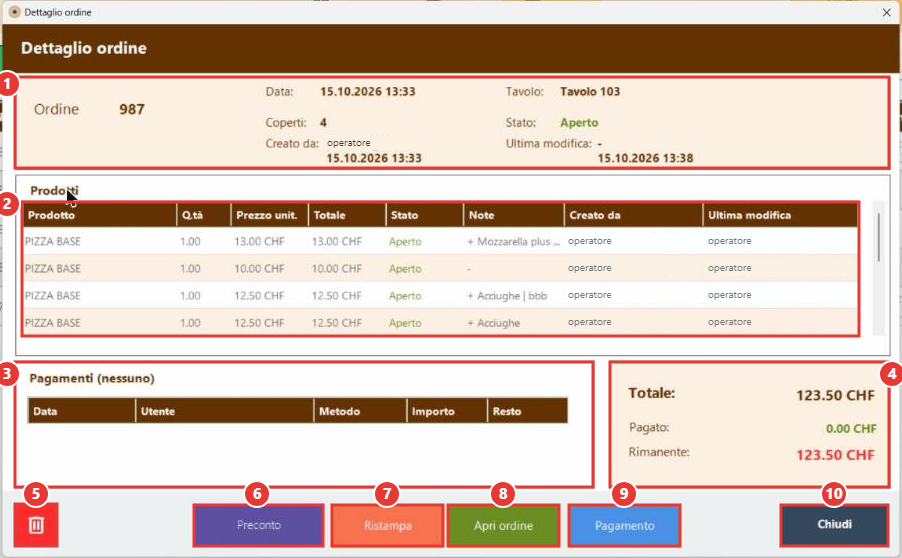Click the Metodo column header in payments
The image size is (902, 558).
[360, 411]
